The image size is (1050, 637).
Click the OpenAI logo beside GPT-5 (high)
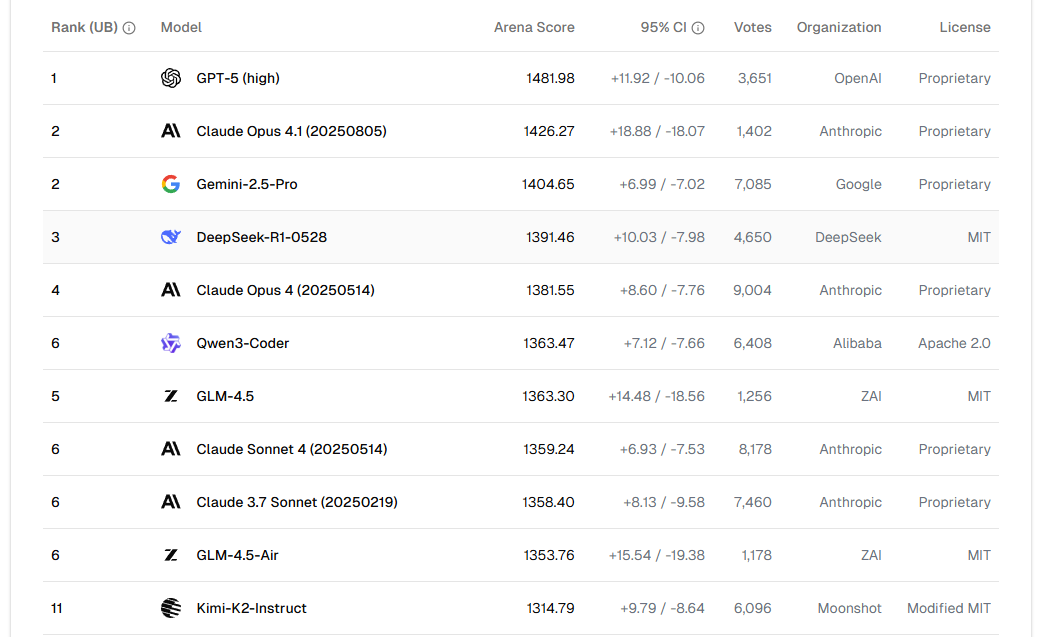(171, 78)
